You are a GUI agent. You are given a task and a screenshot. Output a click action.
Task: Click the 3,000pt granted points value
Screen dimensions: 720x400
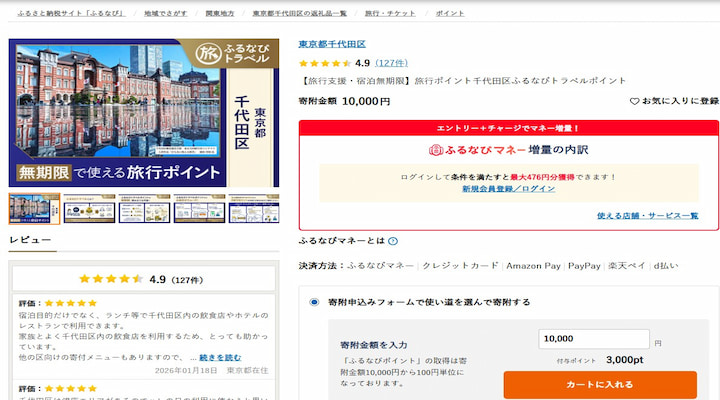tap(624, 360)
